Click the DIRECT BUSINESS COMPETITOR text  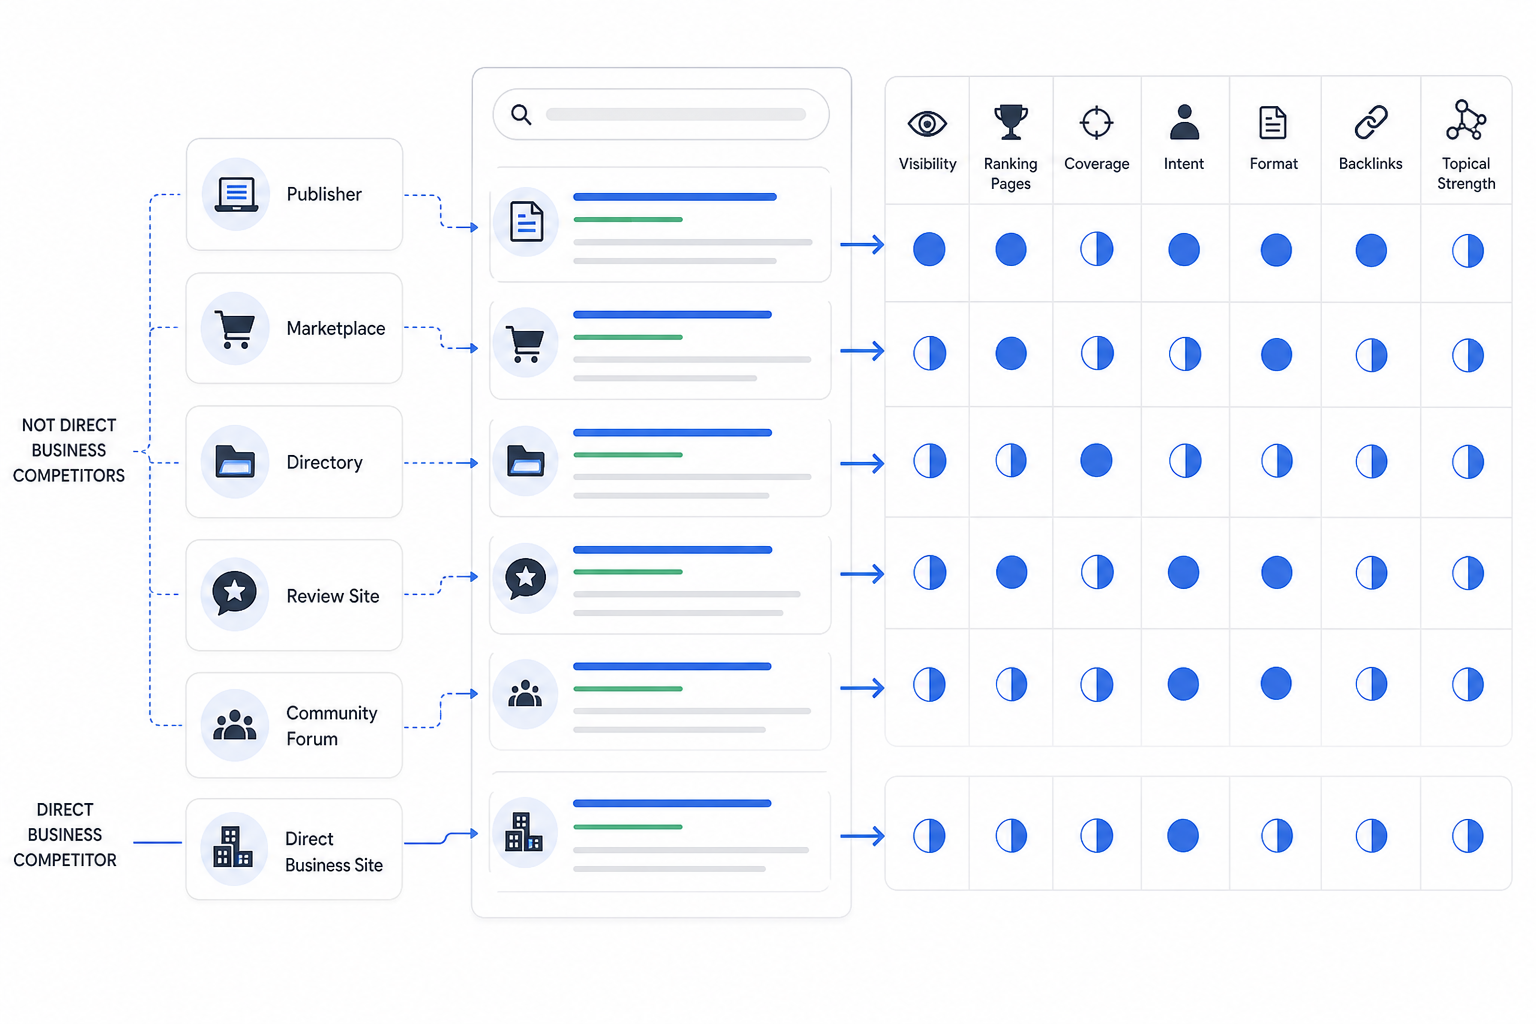65,835
